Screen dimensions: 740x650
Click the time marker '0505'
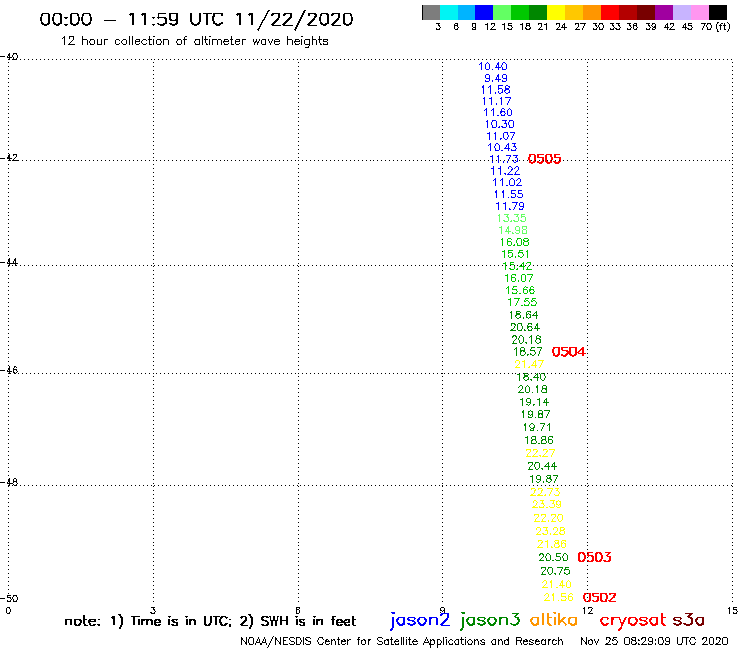(544, 159)
